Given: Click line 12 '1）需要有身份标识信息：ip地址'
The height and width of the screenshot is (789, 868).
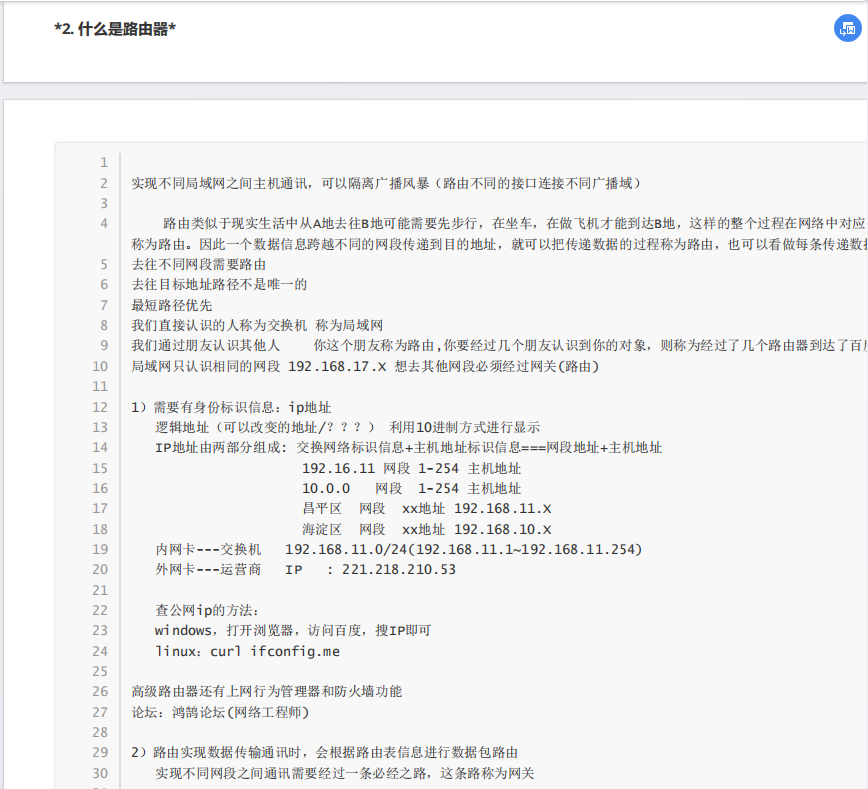Looking at the screenshot, I should (231, 407).
